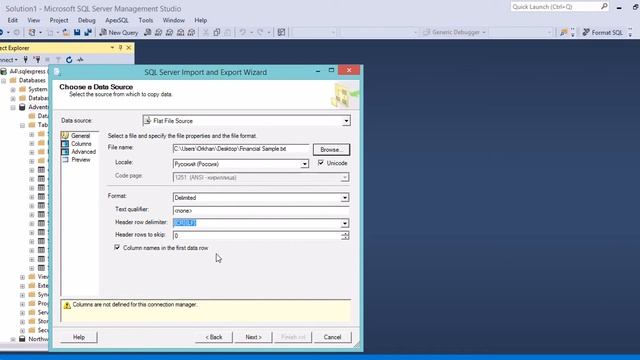Viewport: 640px width, 360px height.
Task: Open the View menu
Action: [x=33, y=20]
